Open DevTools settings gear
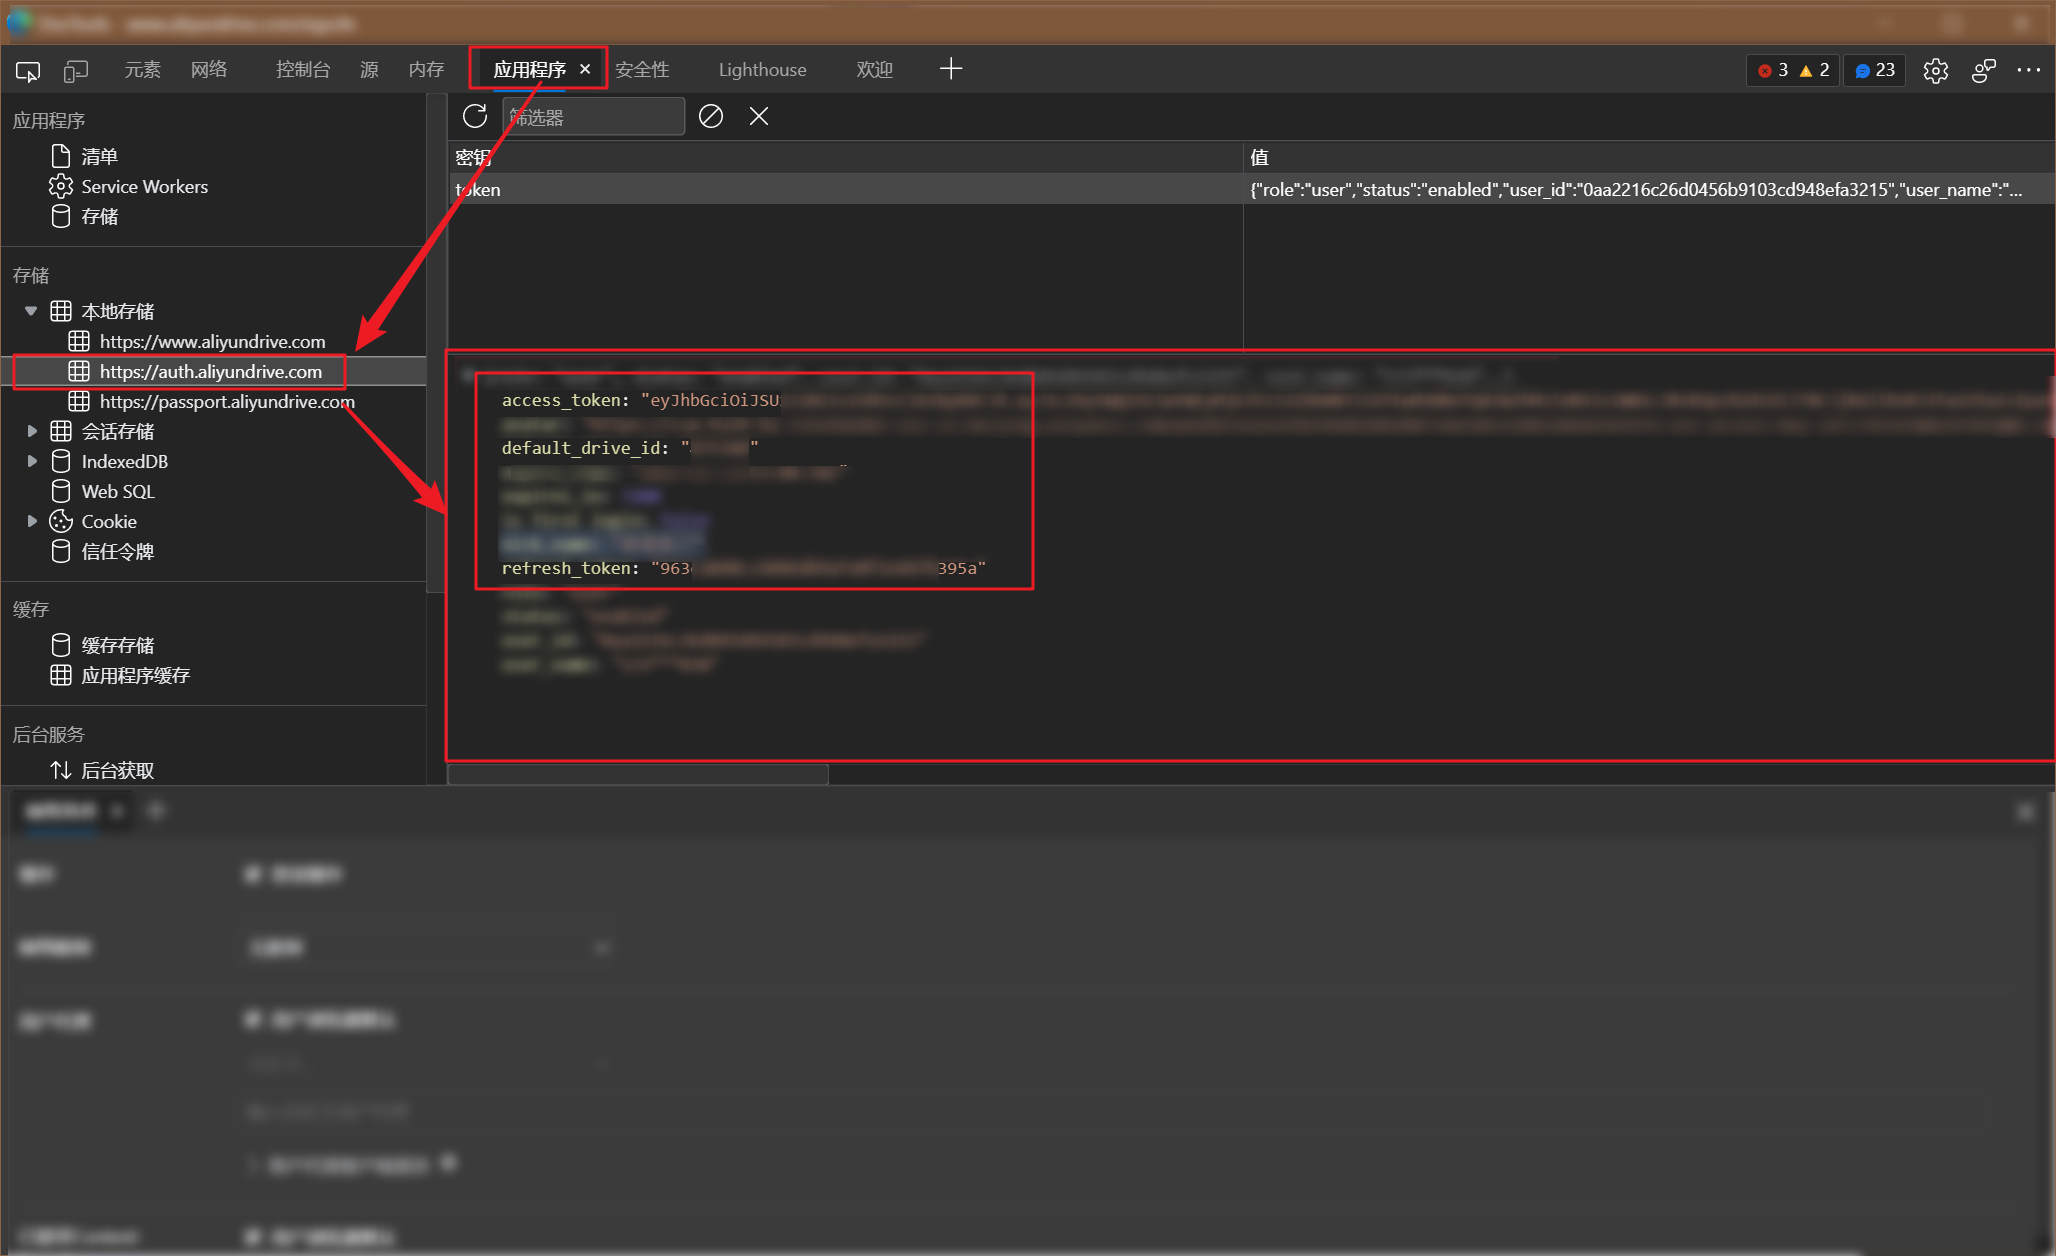This screenshot has width=2056, height=1256. pos(1936,70)
